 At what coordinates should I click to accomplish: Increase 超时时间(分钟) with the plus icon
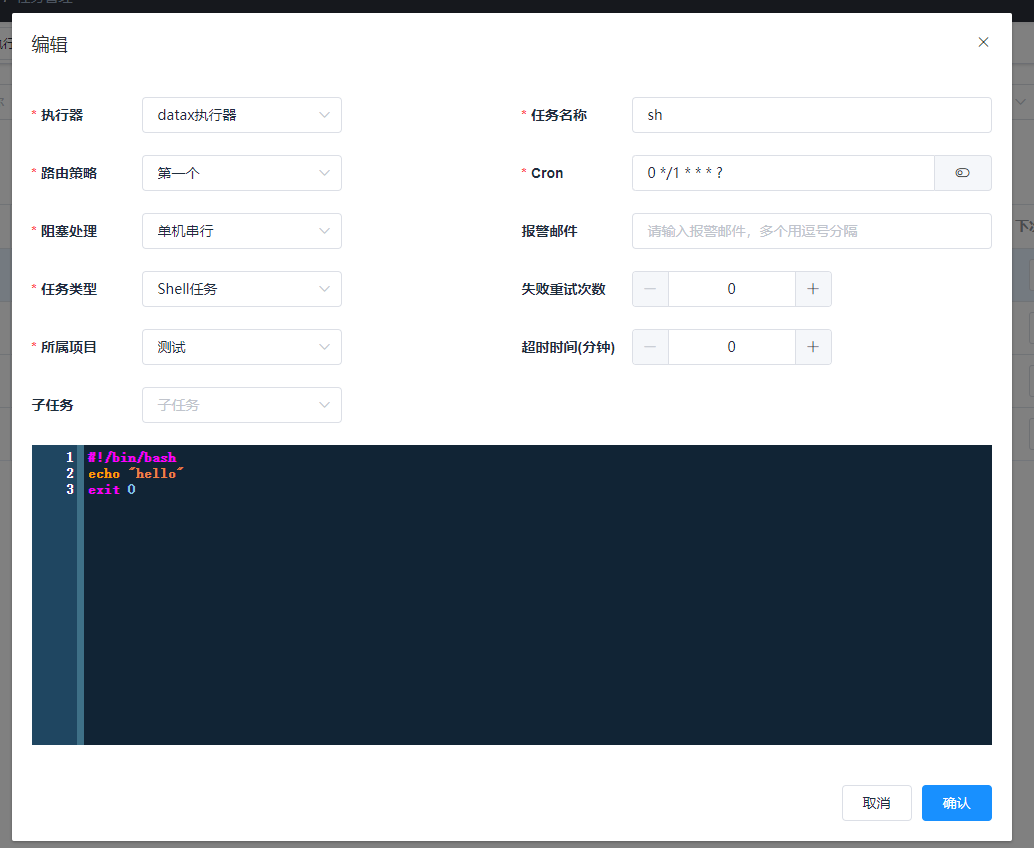(812, 346)
